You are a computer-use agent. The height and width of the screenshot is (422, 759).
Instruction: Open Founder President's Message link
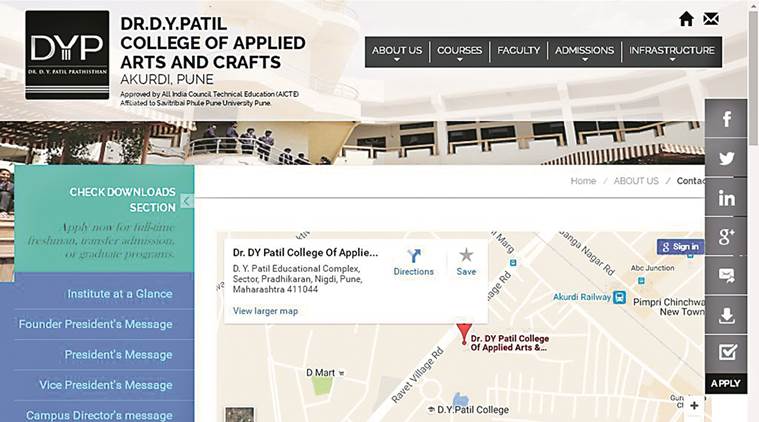tap(96, 324)
